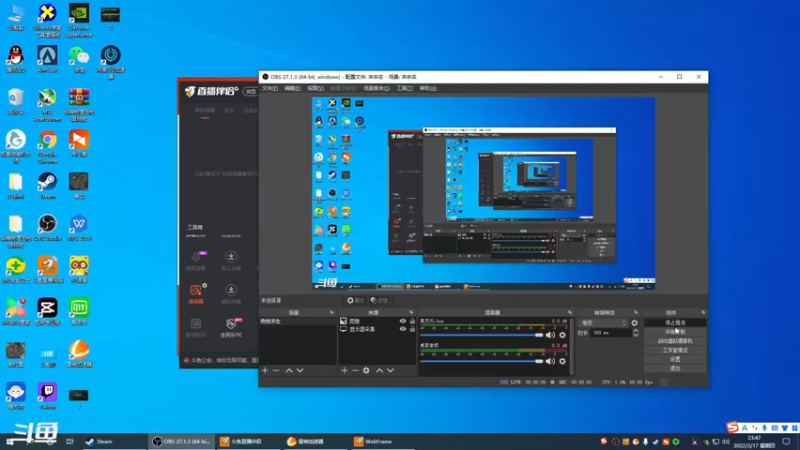Open settings gear for Mic/Aux audio
Image resolution: width=800 pixels, height=450 pixels.
(x=562, y=335)
